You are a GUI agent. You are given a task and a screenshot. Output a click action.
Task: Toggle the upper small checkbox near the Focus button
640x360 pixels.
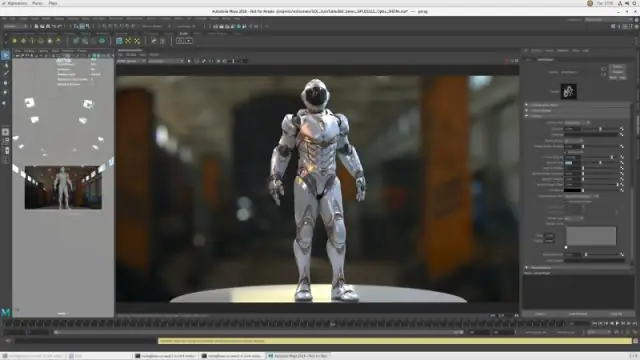click(x=604, y=69)
